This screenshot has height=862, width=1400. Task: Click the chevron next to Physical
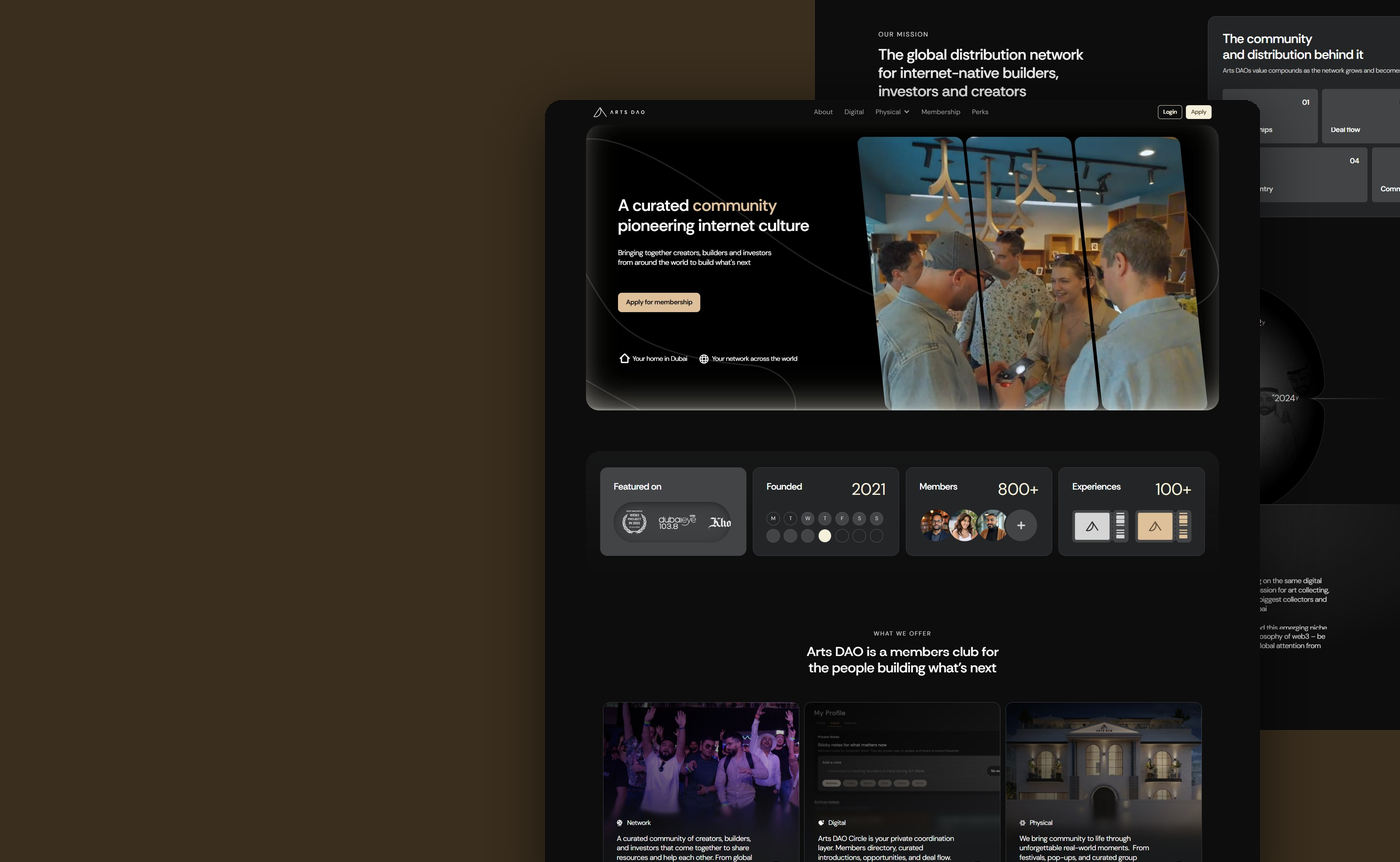(906, 112)
